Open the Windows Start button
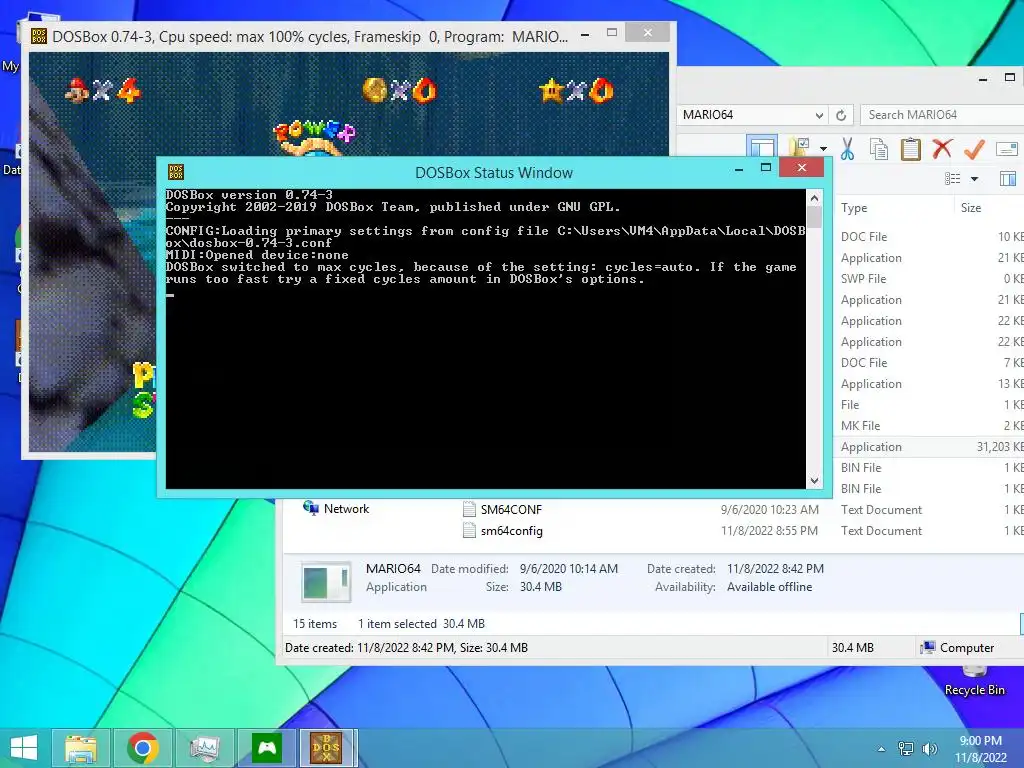1024x768 pixels. pos(24,748)
